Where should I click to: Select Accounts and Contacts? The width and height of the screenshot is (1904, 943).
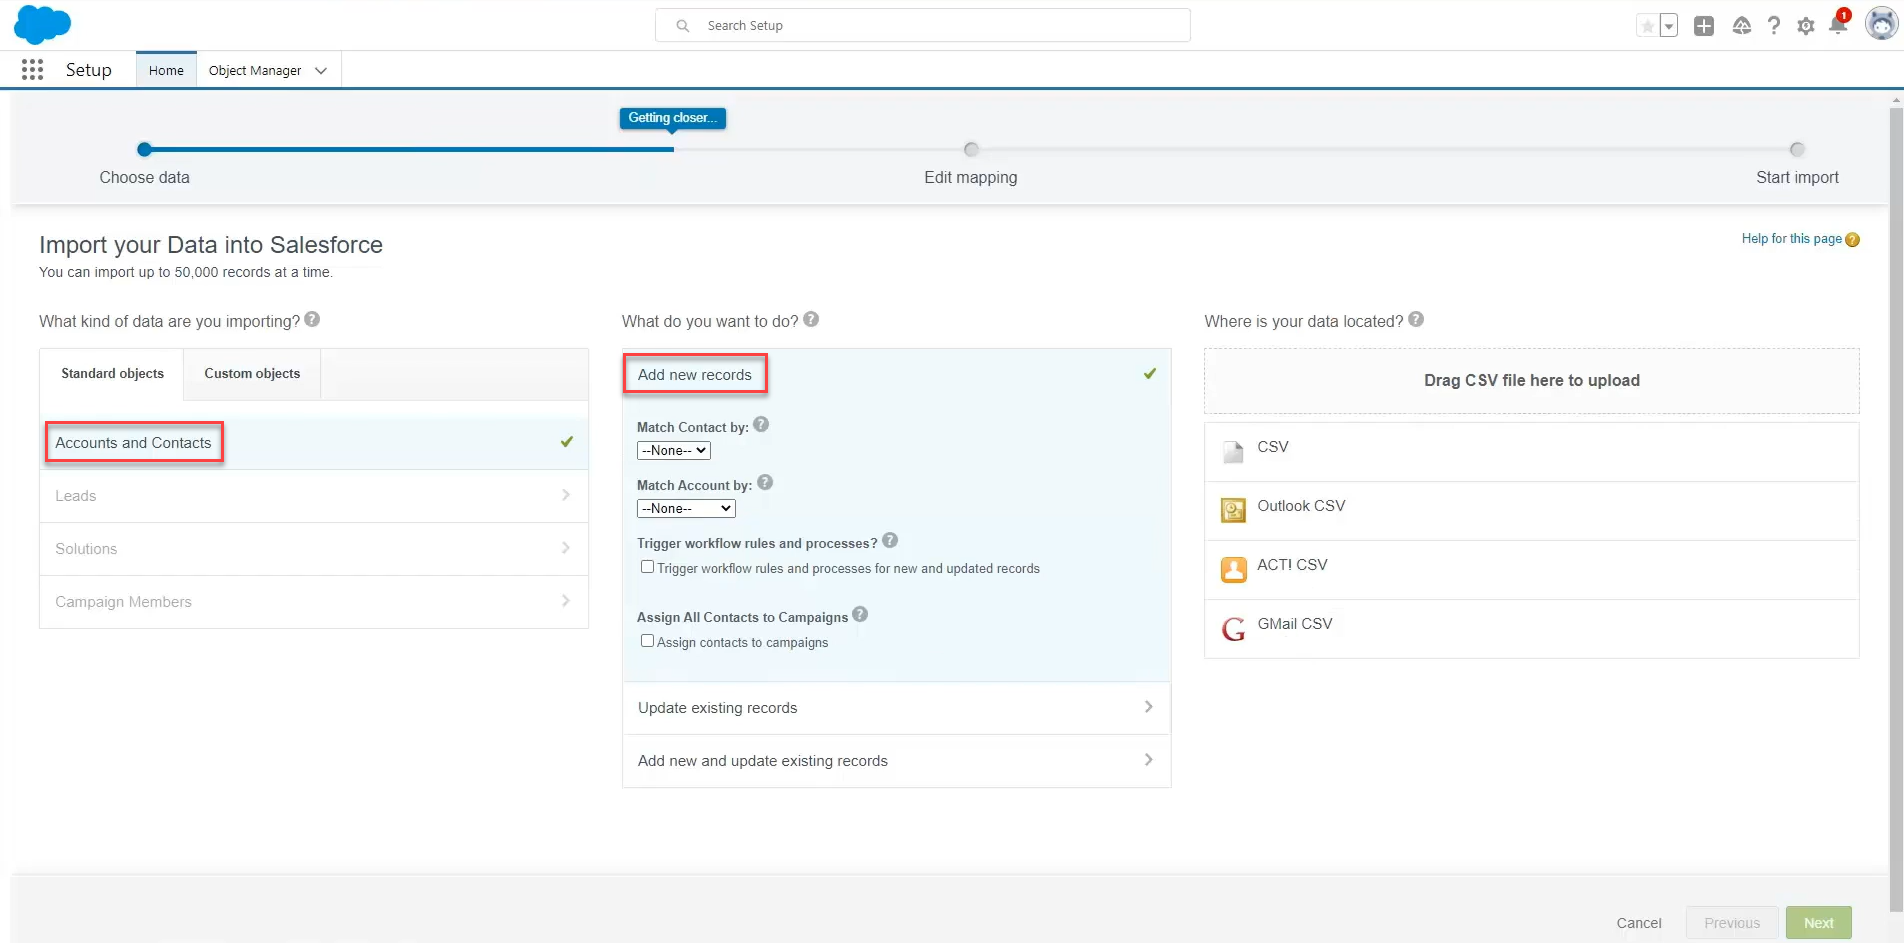click(x=314, y=443)
